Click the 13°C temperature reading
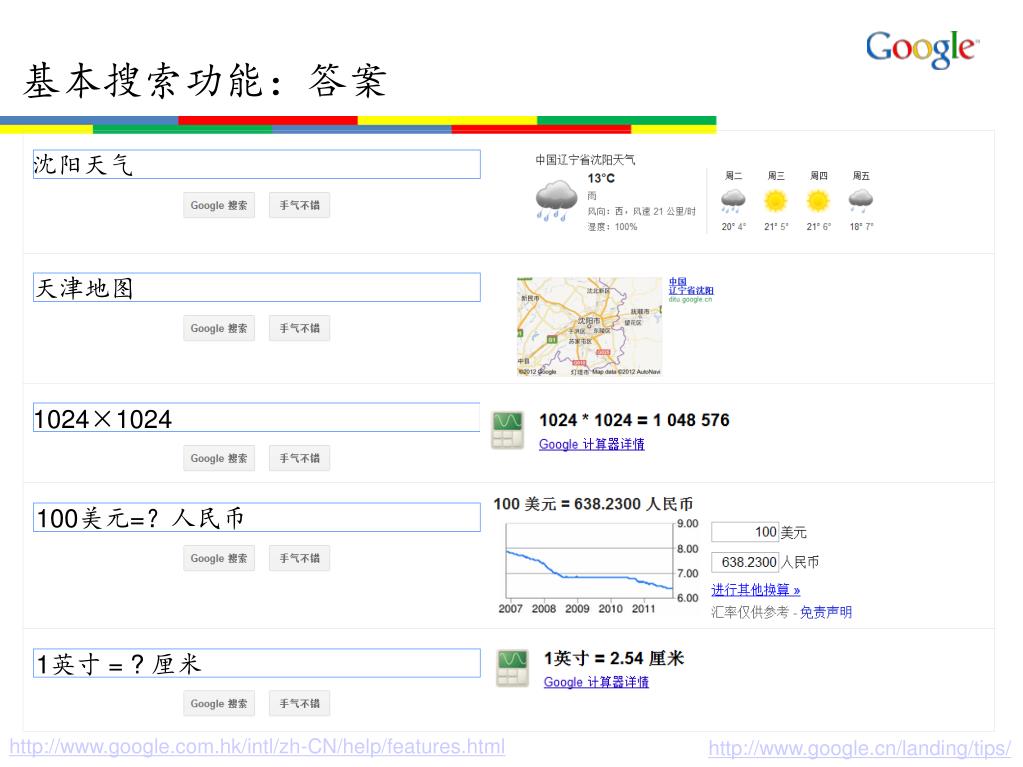1023x767 pixels. [x=601, y=178]
